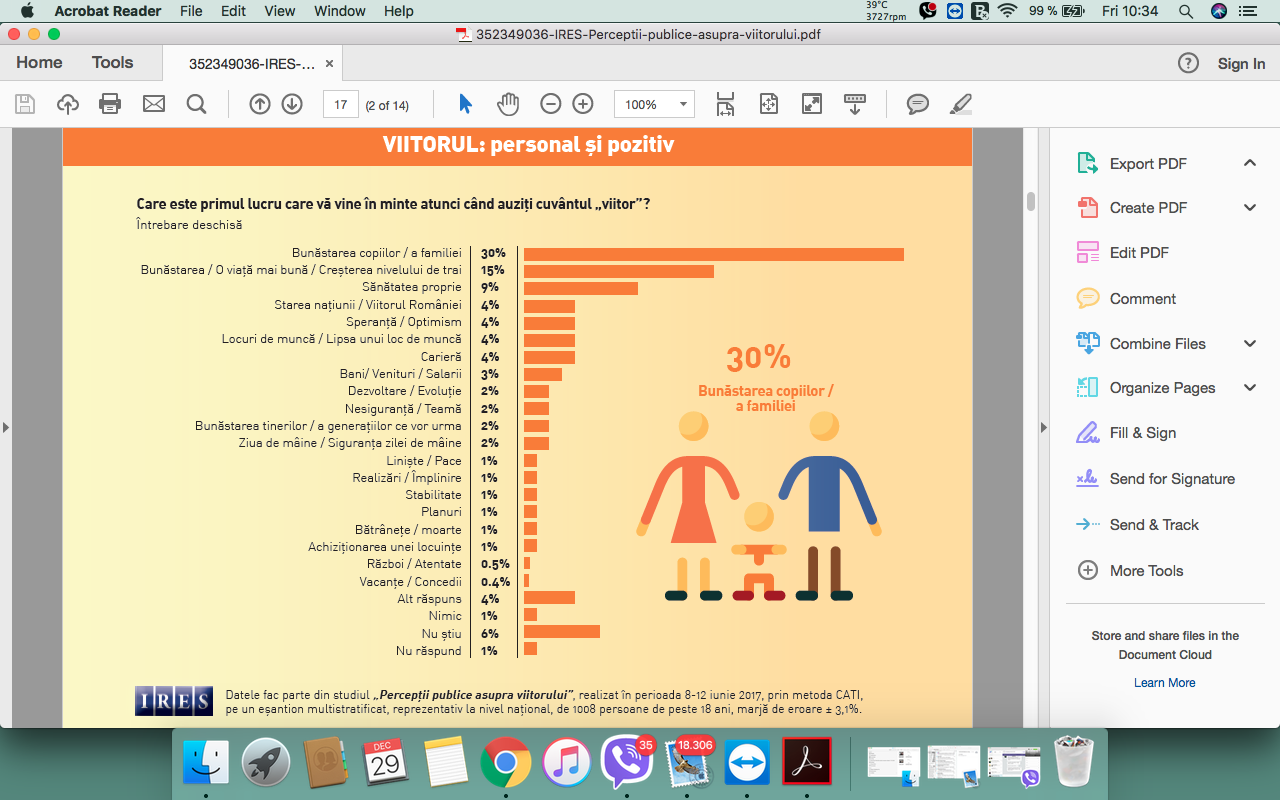Switch to the Tools tab

tap(112, 62)
